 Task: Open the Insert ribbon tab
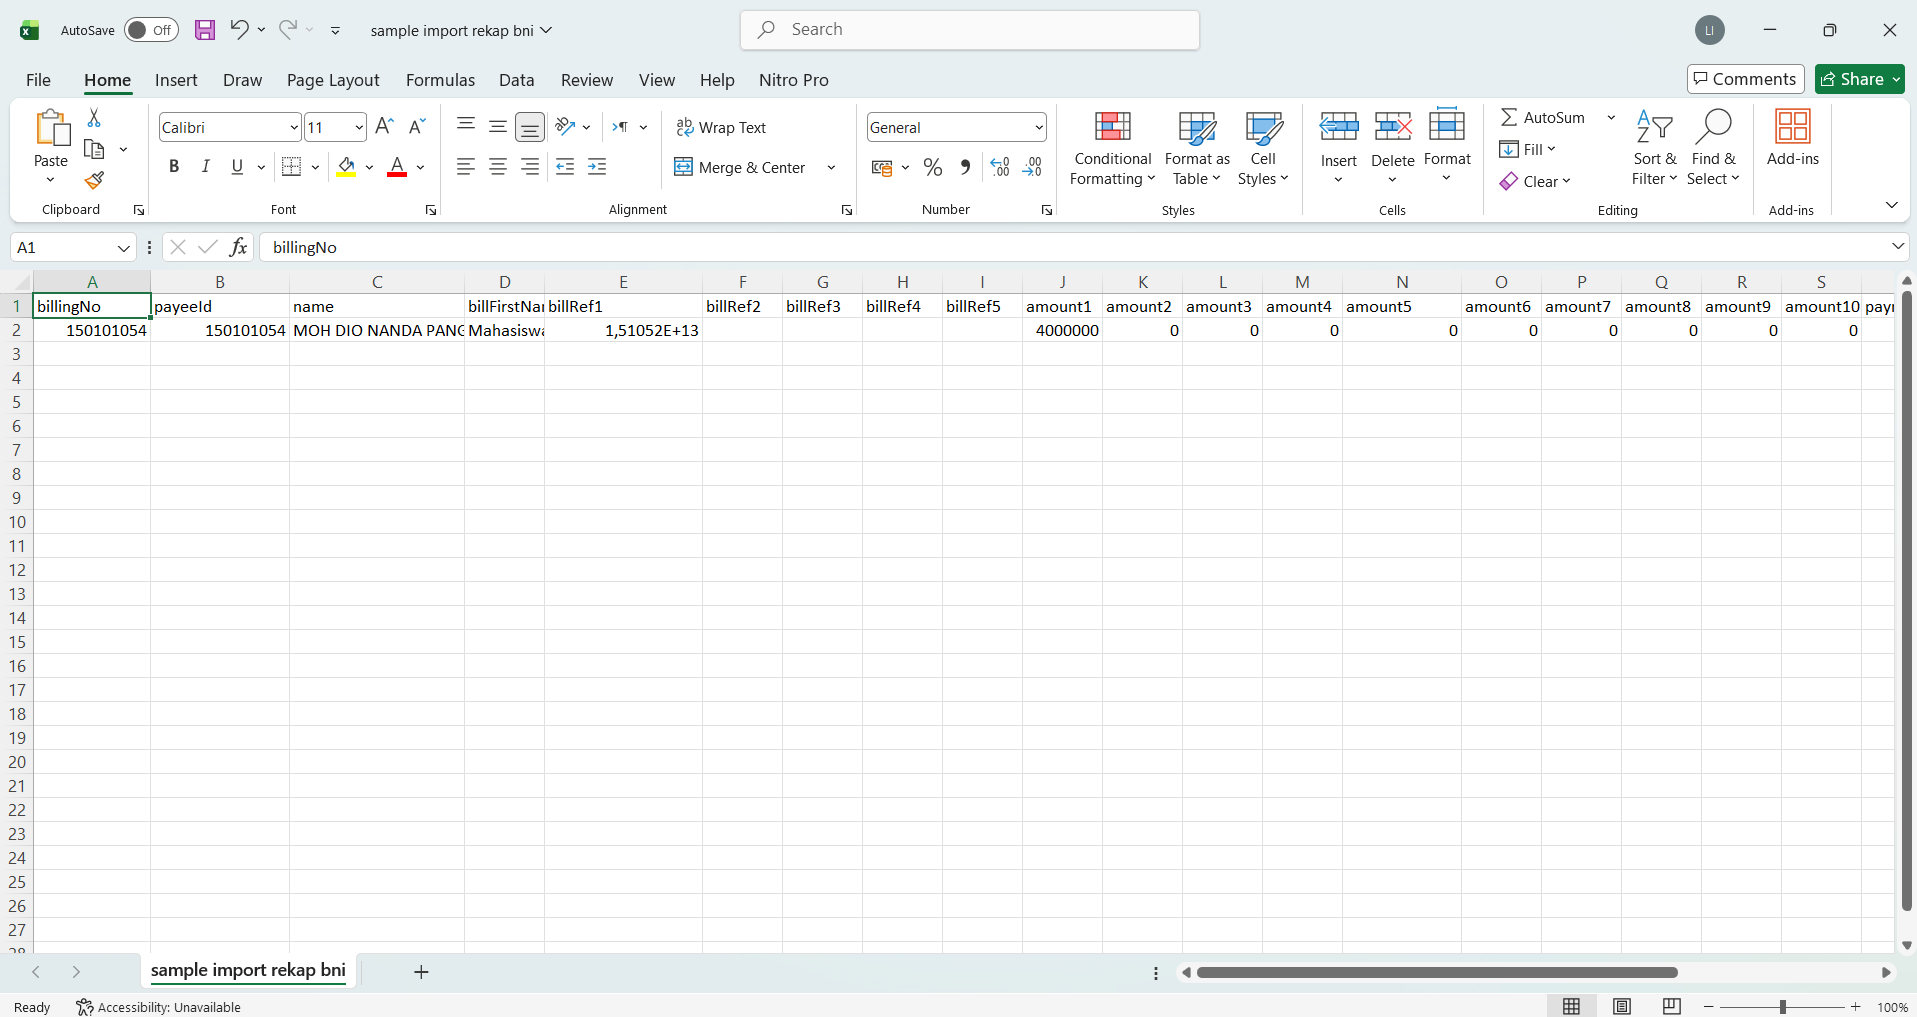pyautogui.click(x=176, y=80)
